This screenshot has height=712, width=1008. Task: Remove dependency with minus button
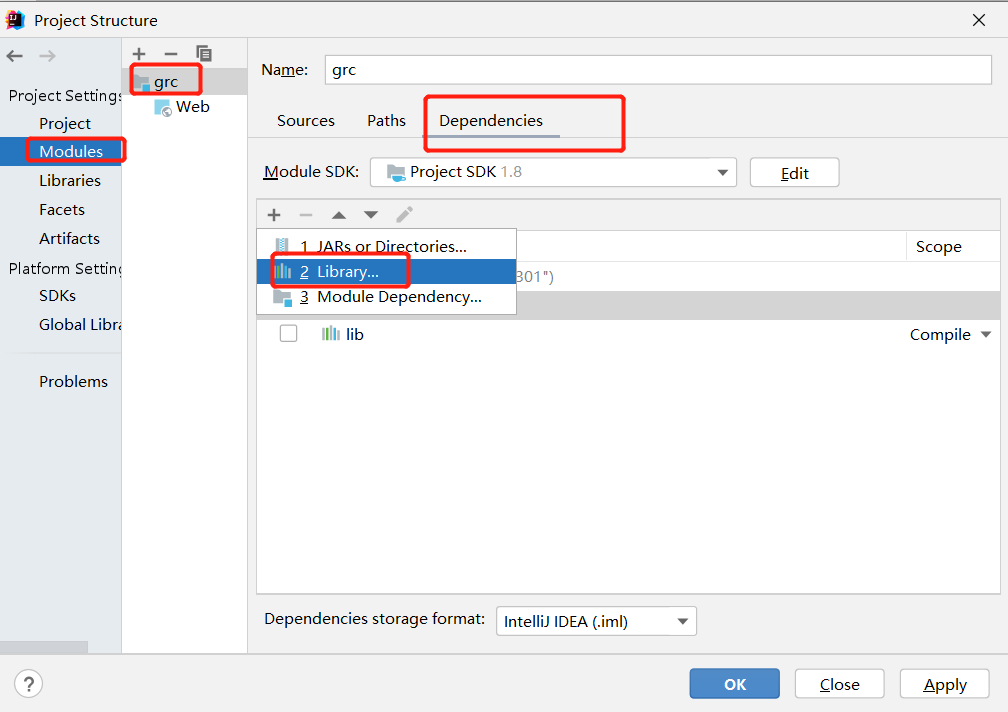(x=306, y=215)
